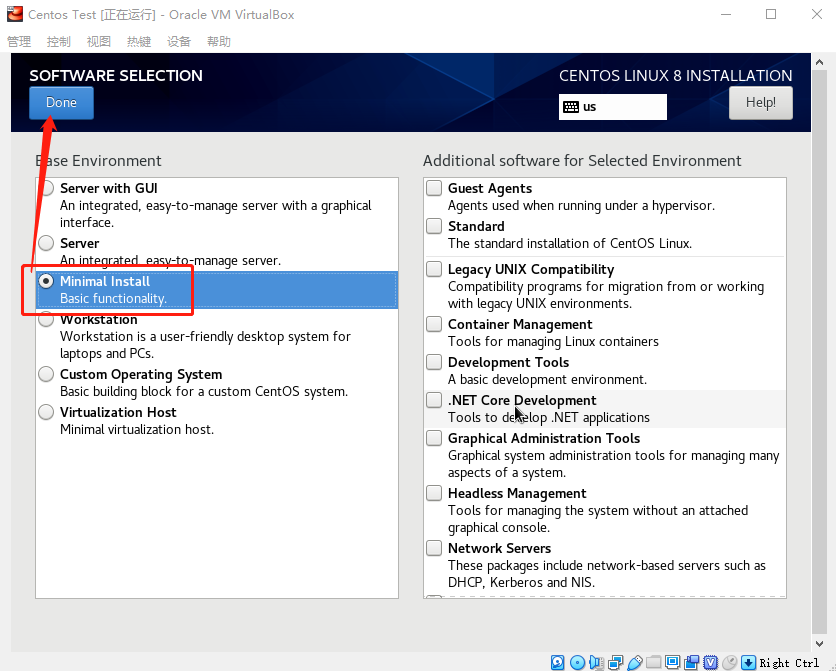Maximize the VirtualBox window
This screenshot has width=836, height=671.
(771, 14)
